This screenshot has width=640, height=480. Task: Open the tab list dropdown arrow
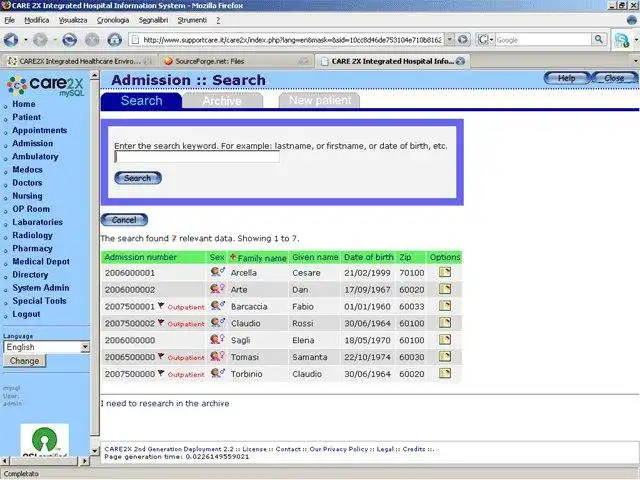tap(635, 61)
